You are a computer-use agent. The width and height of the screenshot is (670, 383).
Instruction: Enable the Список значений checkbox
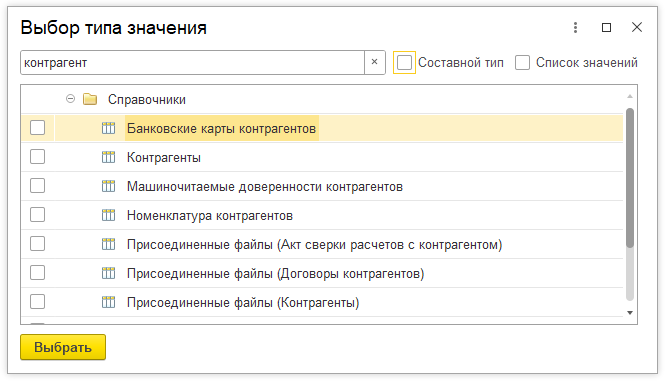tap(522, 62)
